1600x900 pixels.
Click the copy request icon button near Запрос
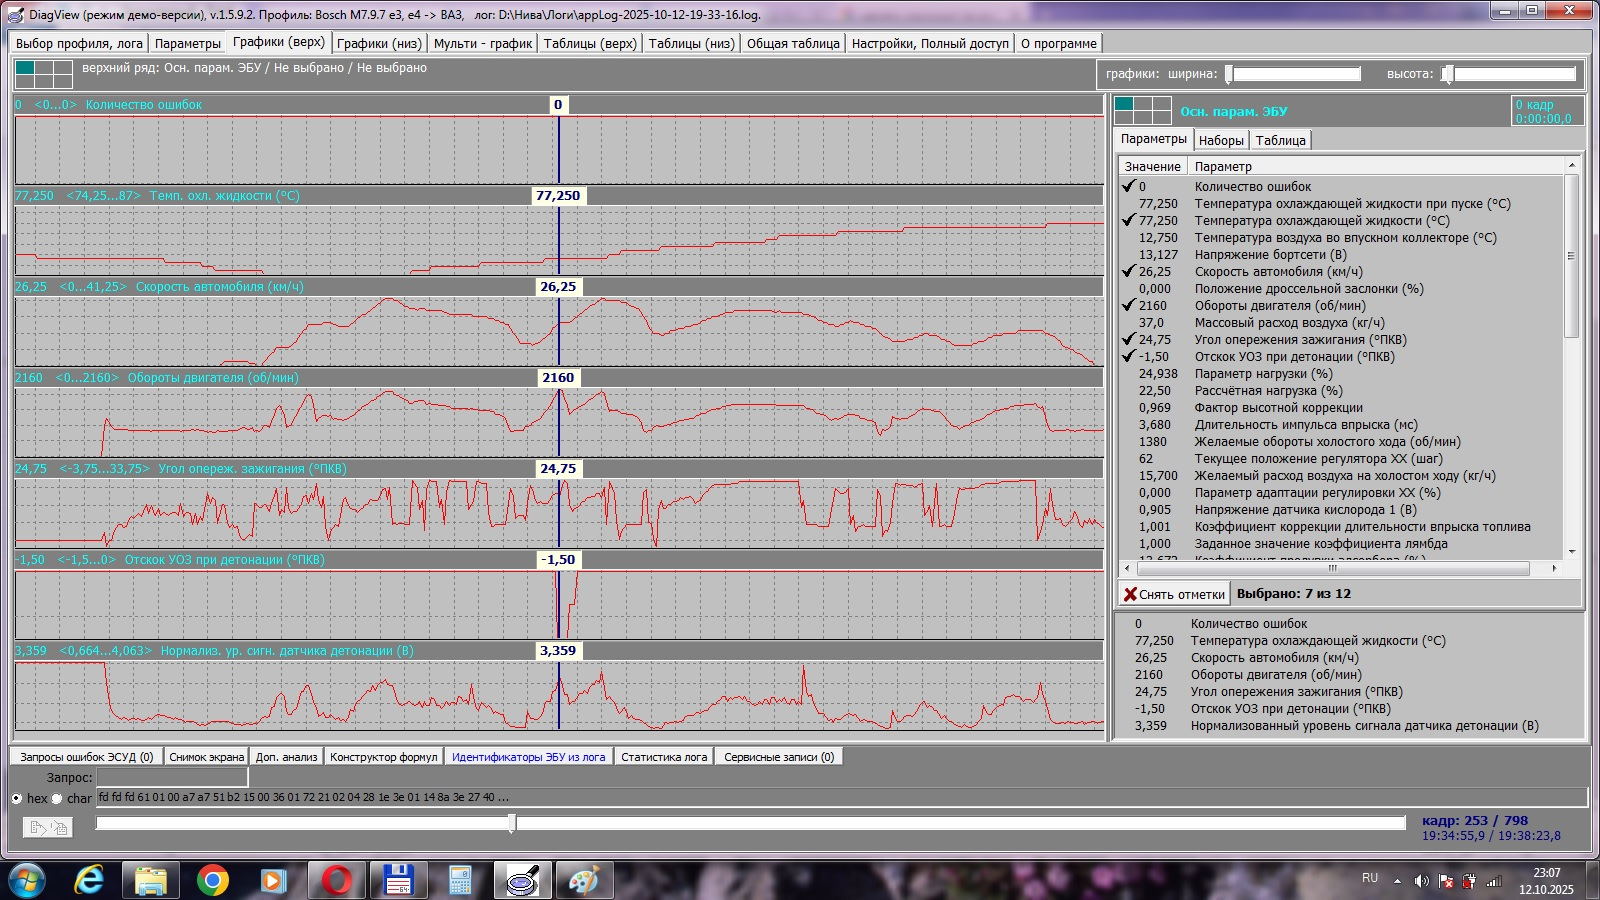click(x=48, y=827)
